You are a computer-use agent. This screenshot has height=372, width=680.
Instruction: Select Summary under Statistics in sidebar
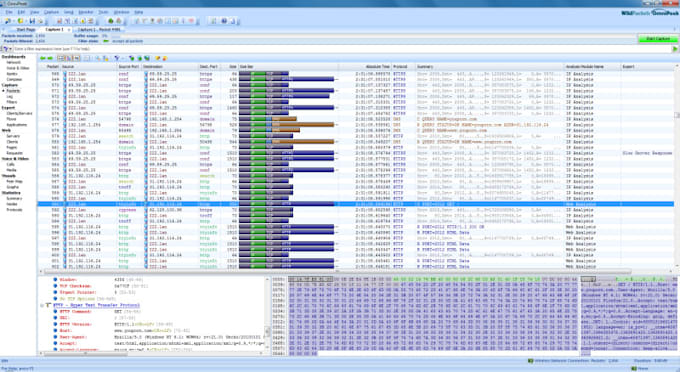[14, 198]
